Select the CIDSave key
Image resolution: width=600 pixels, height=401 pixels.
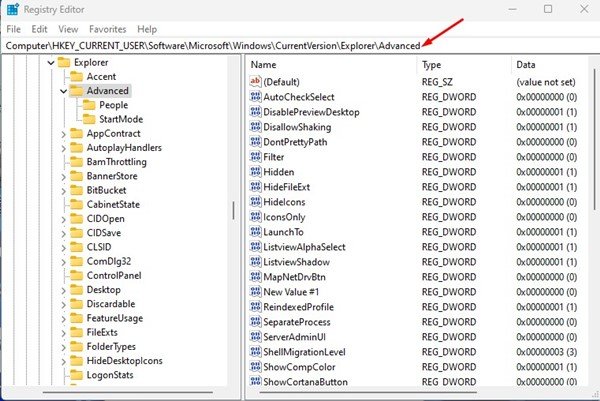[103, 233]
